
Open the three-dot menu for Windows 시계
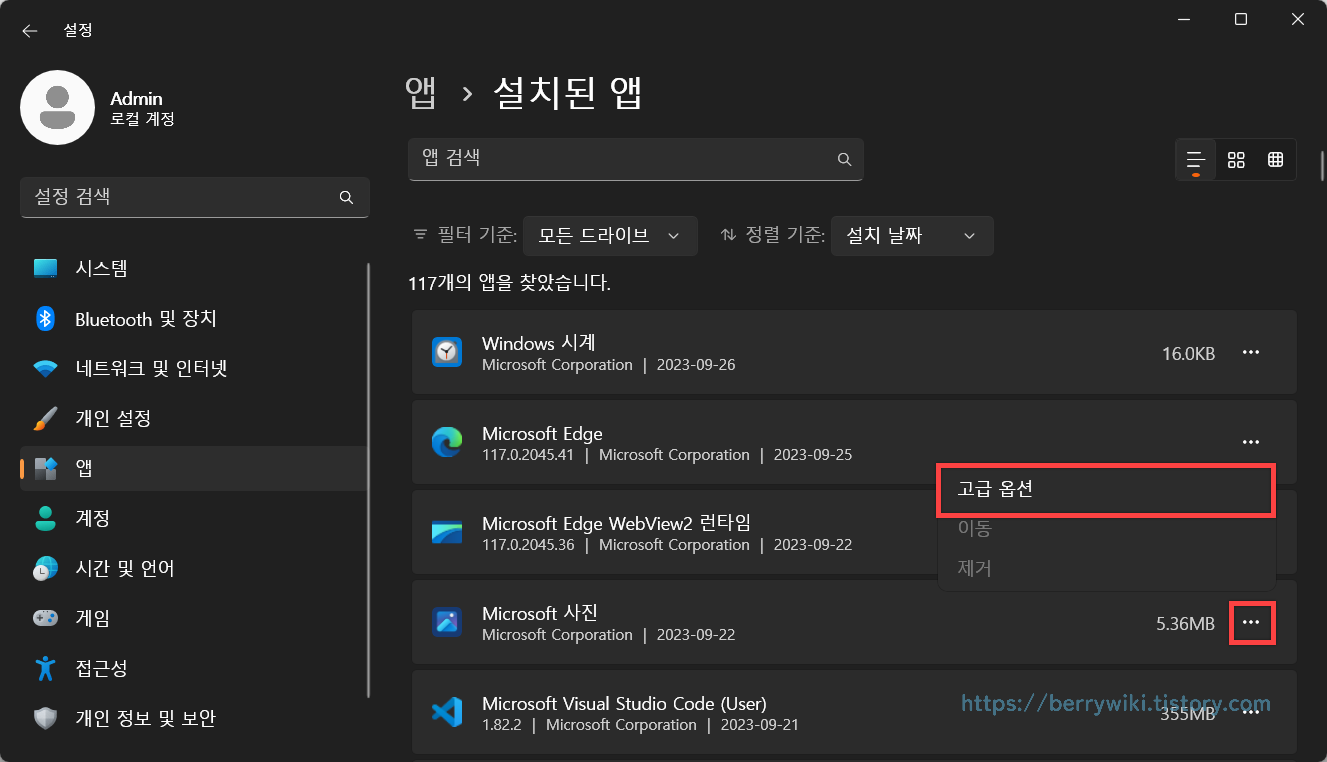(x=1251, y=352)
